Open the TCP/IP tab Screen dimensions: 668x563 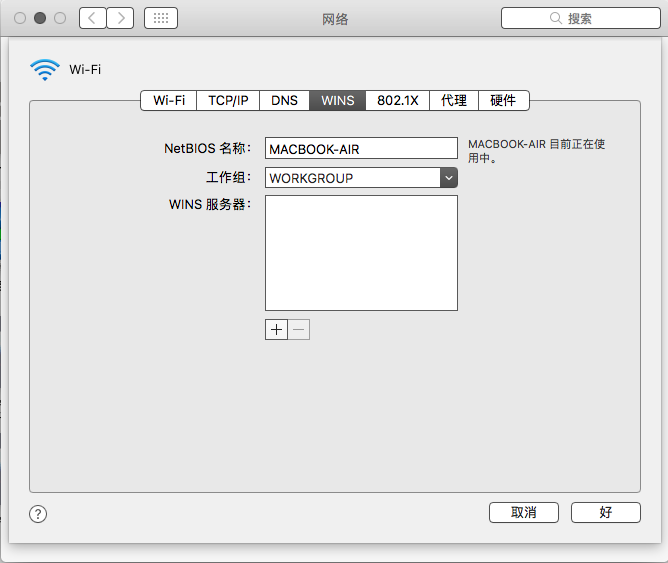tap(228, 101)
